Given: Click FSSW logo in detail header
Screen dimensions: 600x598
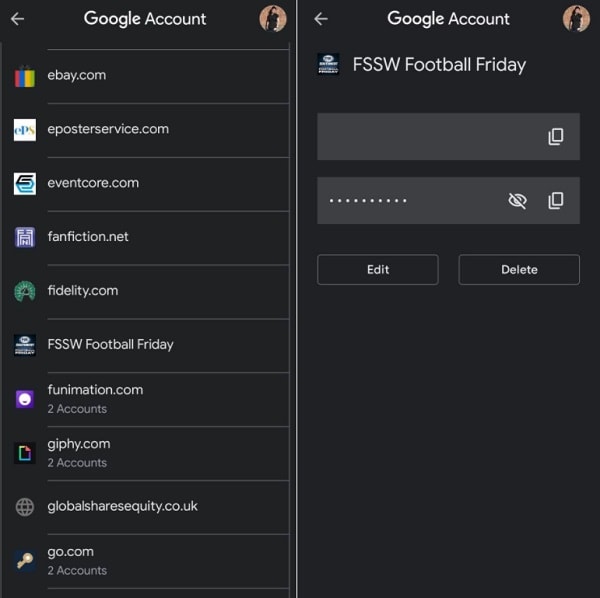Looking at the screenshot, I should [328, 64].
